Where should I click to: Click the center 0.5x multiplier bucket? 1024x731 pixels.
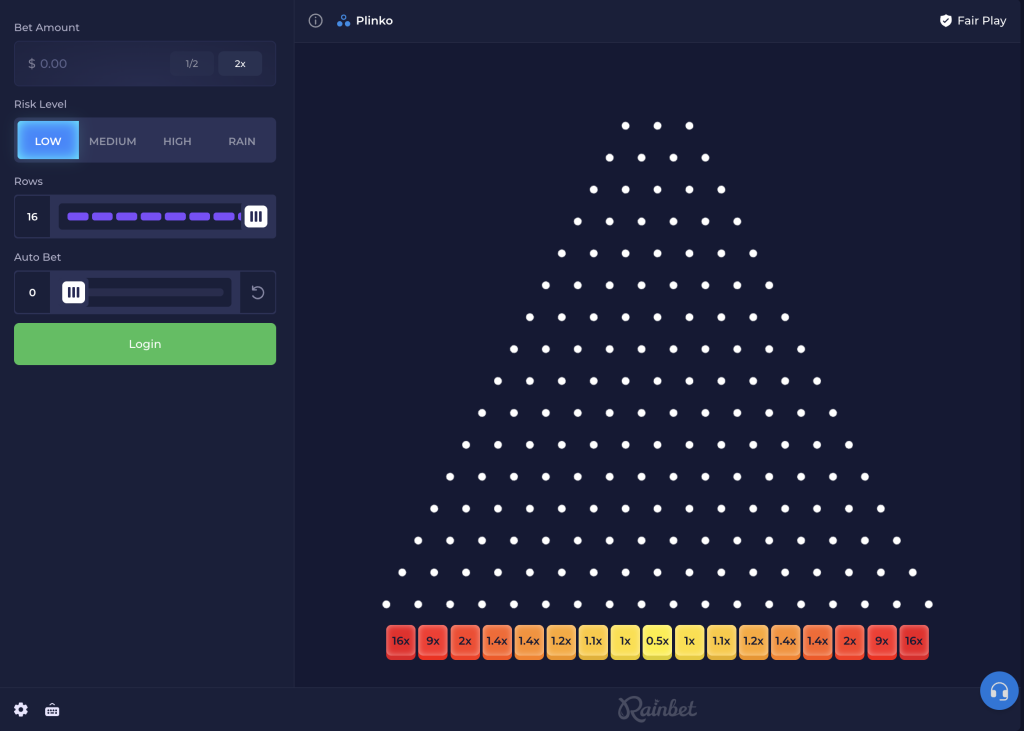point(657,642)
